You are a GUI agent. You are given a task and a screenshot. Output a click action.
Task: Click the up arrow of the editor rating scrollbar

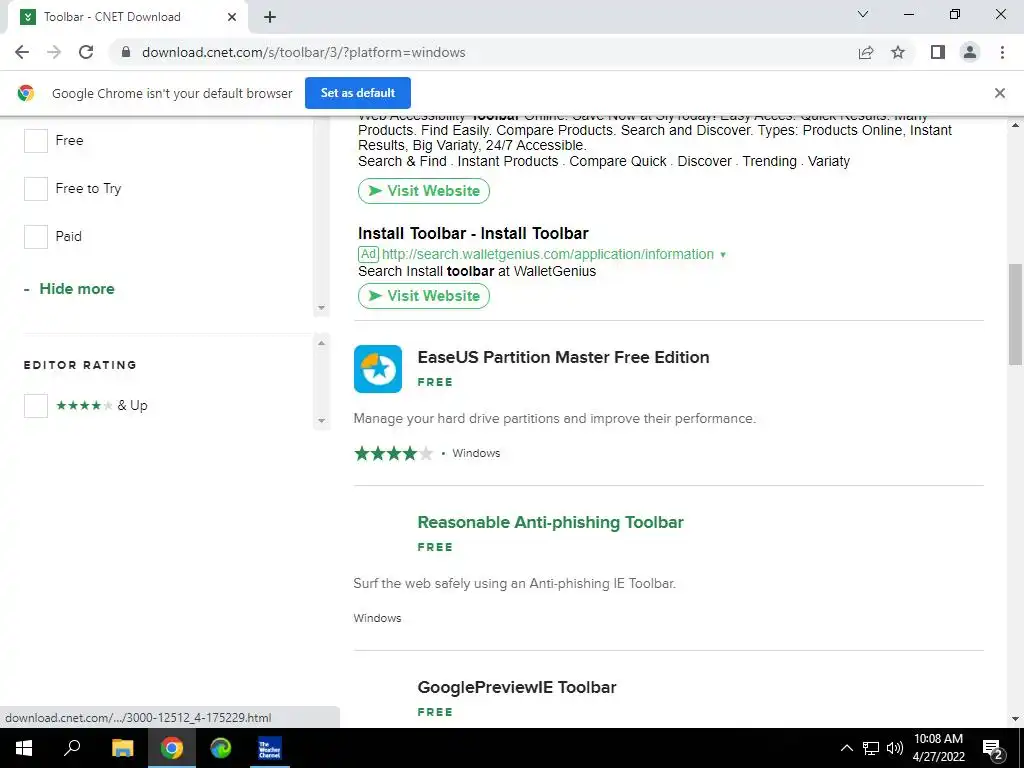point(321,343)
